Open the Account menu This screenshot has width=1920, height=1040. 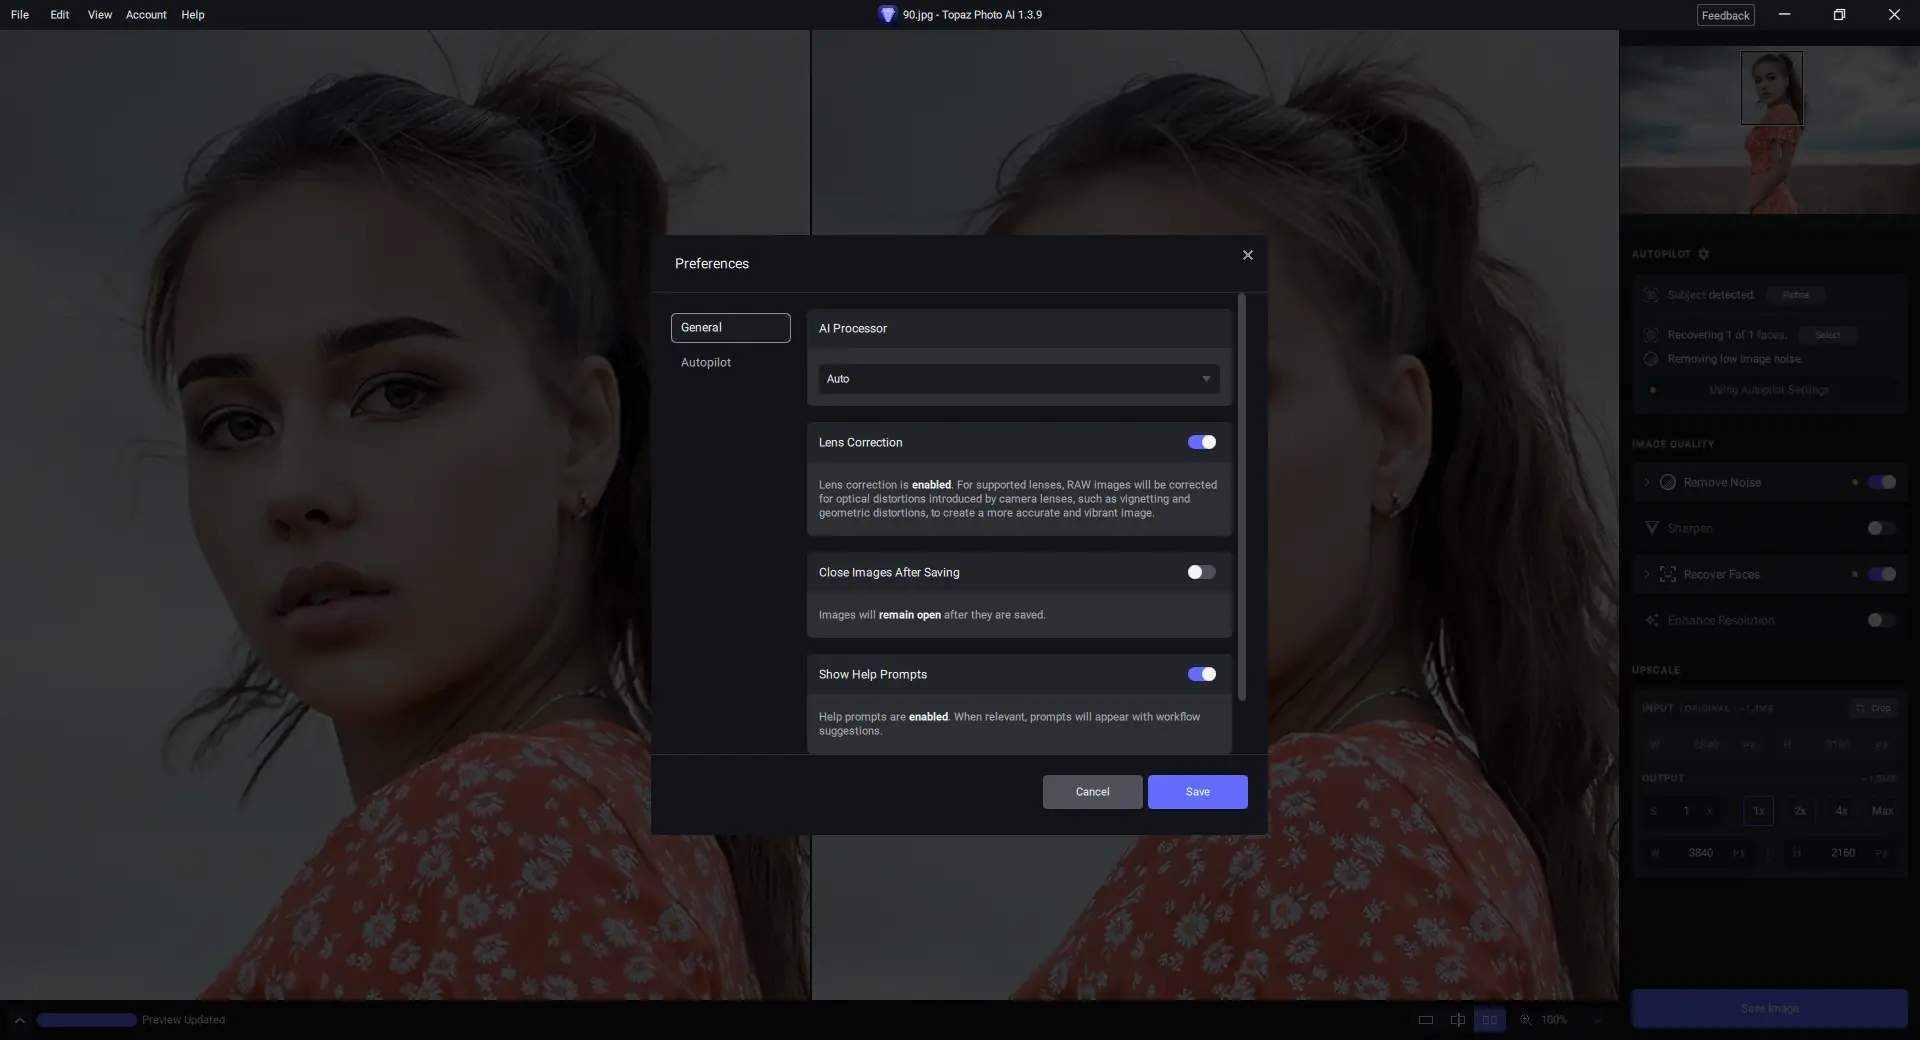[146, 15]
